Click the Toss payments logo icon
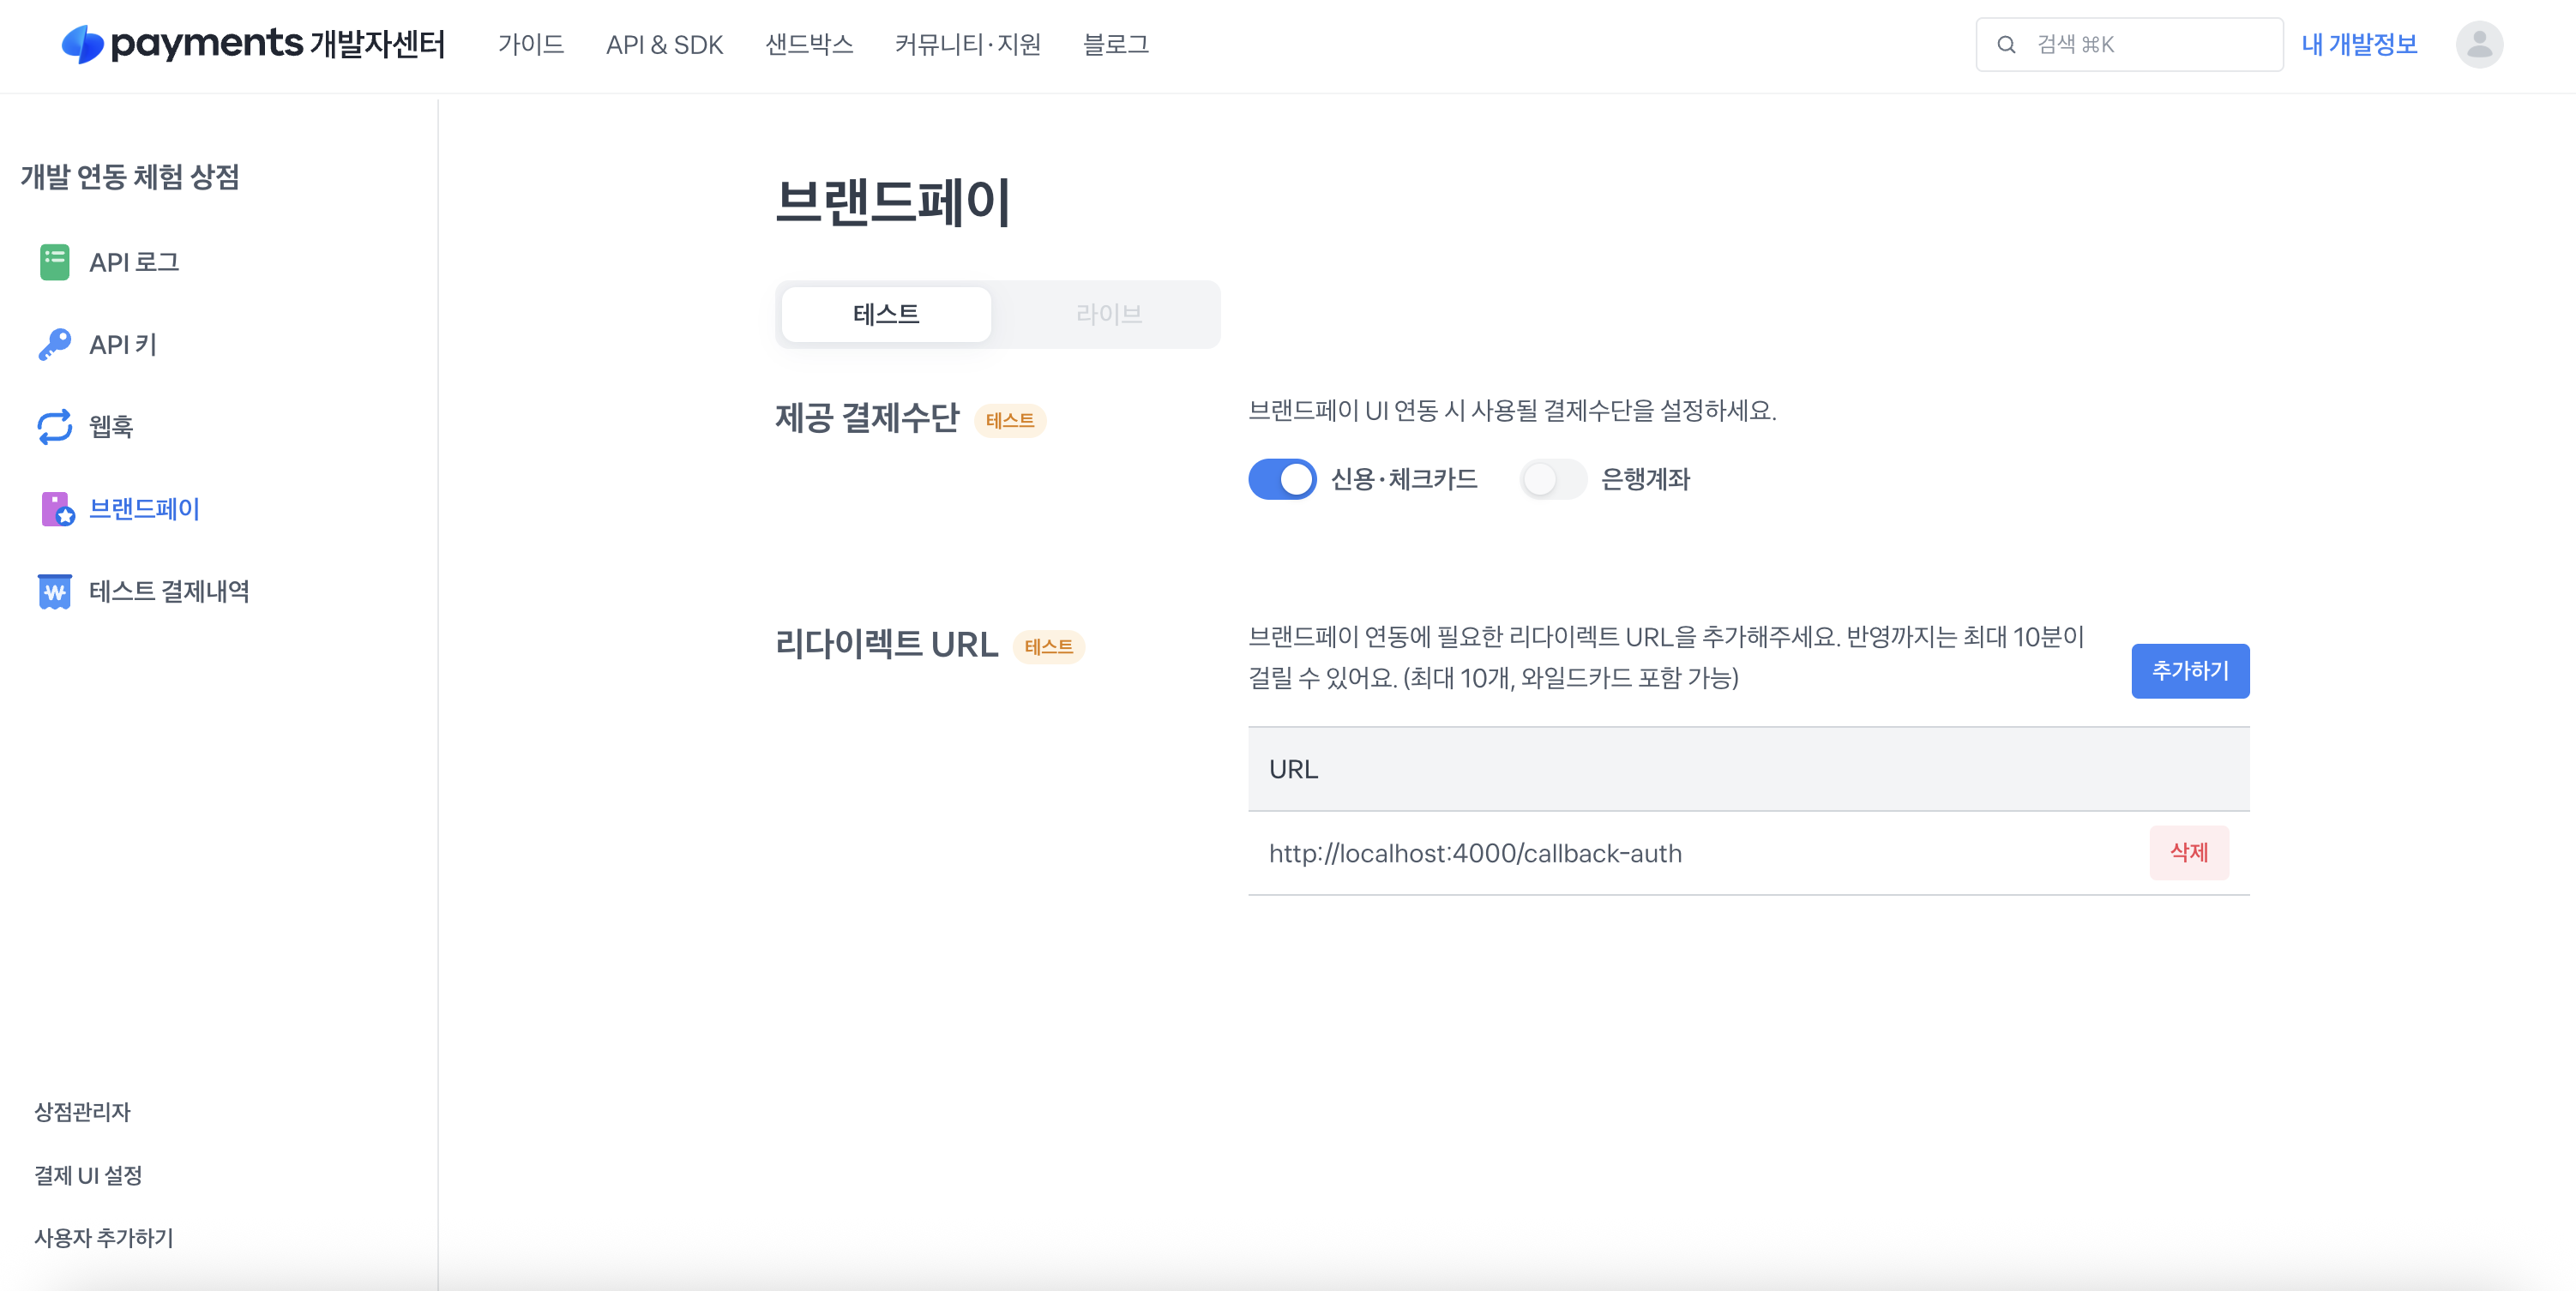Viewport: 2576px width, 1291px height. tap(82, 44)
